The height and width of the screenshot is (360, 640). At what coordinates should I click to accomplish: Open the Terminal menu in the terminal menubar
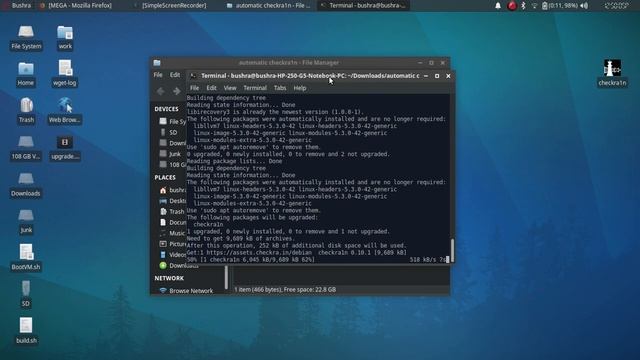(x=255, y=88)
